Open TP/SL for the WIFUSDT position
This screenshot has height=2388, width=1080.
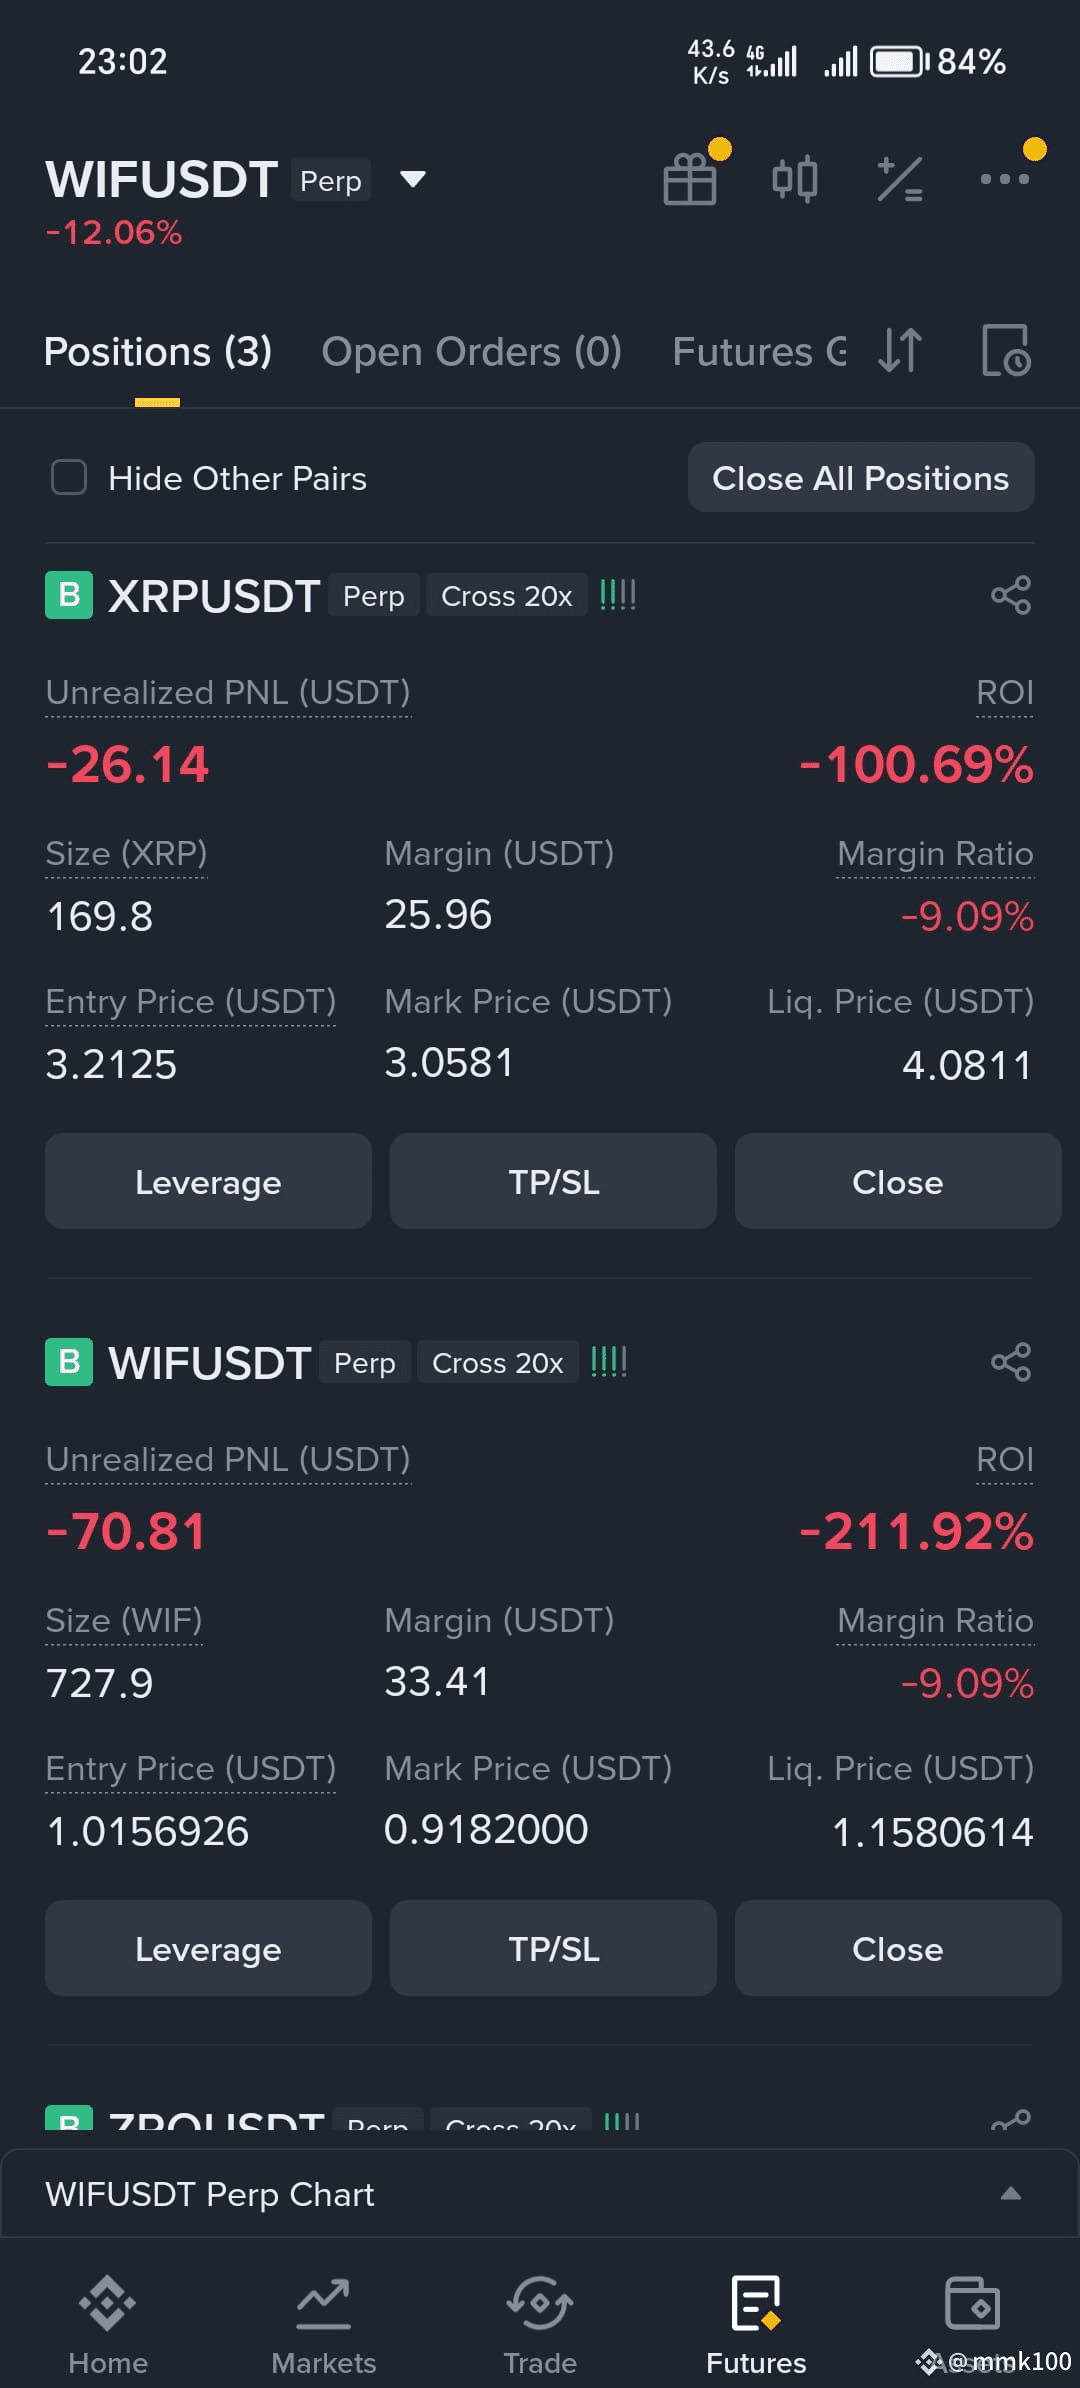click(x=553, y=1949)
